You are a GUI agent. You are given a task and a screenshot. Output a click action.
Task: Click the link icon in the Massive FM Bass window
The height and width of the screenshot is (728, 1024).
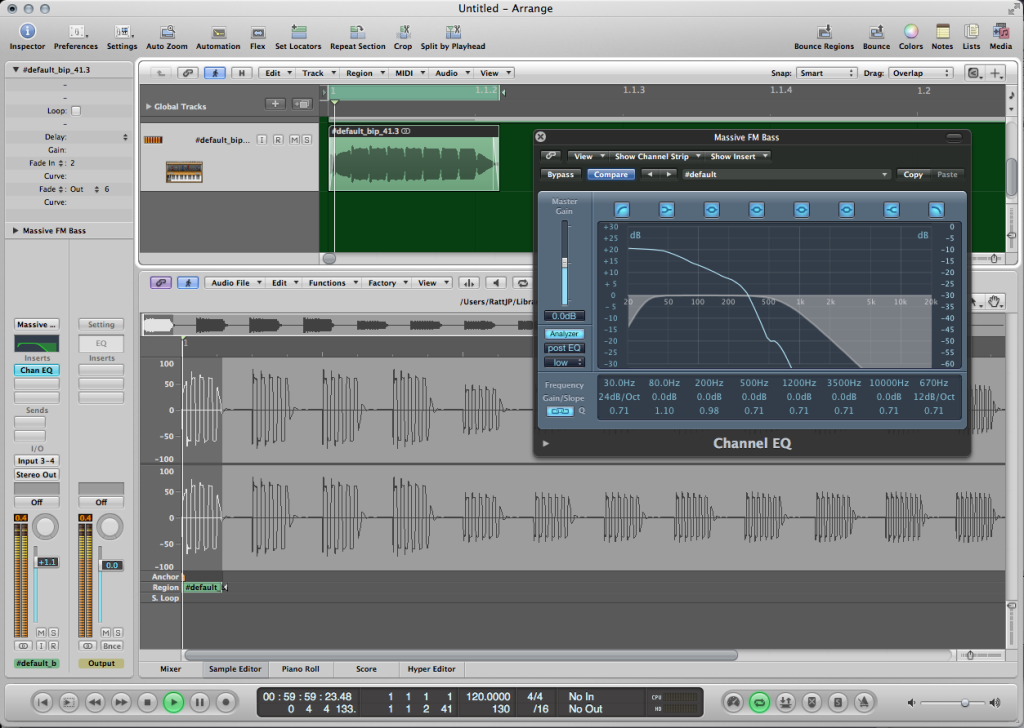[x=551, y=156]
